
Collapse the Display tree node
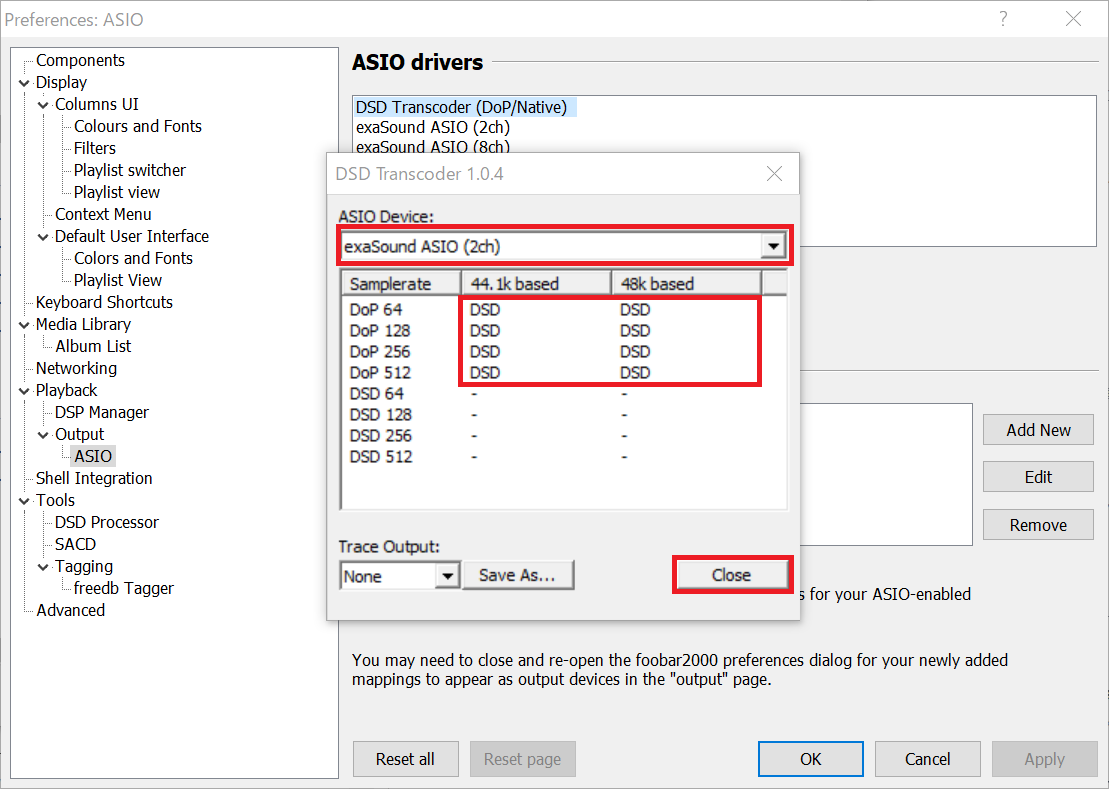coord(24,83)
